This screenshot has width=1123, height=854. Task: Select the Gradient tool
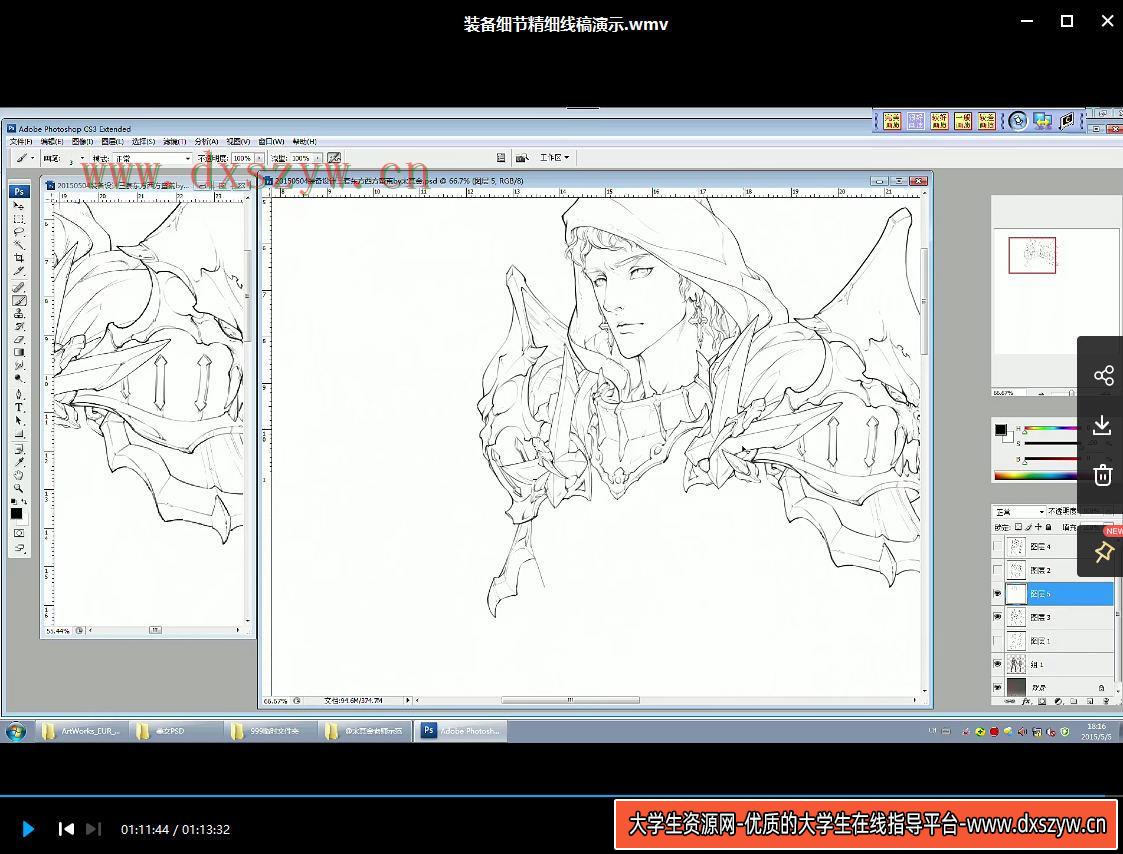point(19,352)
